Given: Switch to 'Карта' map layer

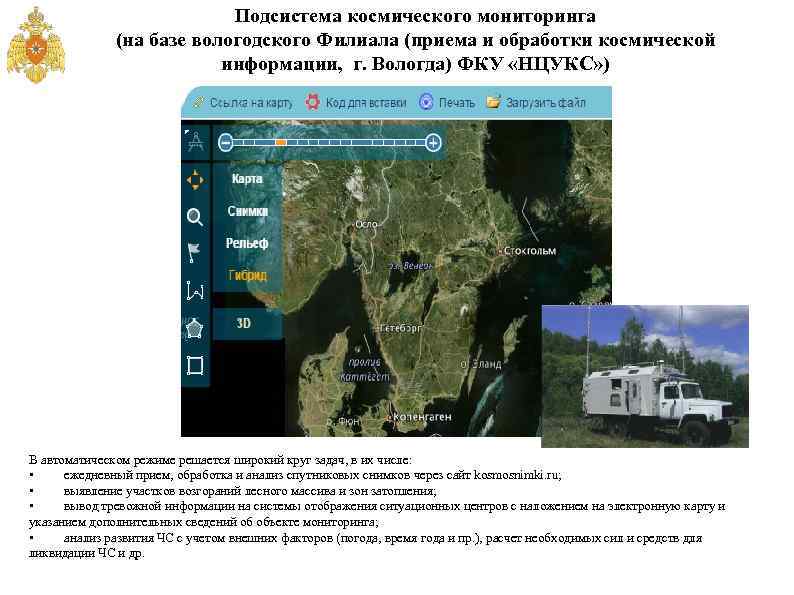Looking at the screenshot, I should [x=247, y=179].
